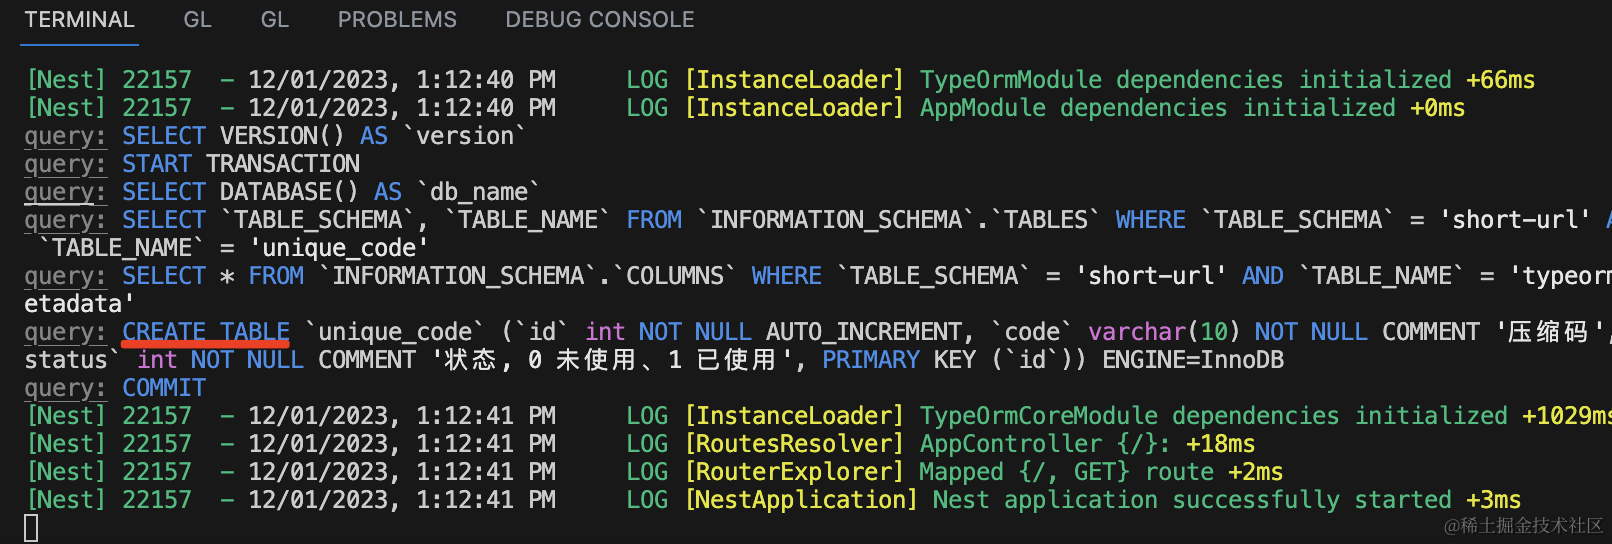Click the query: label before START TRANSACTION

coord(65,164)
